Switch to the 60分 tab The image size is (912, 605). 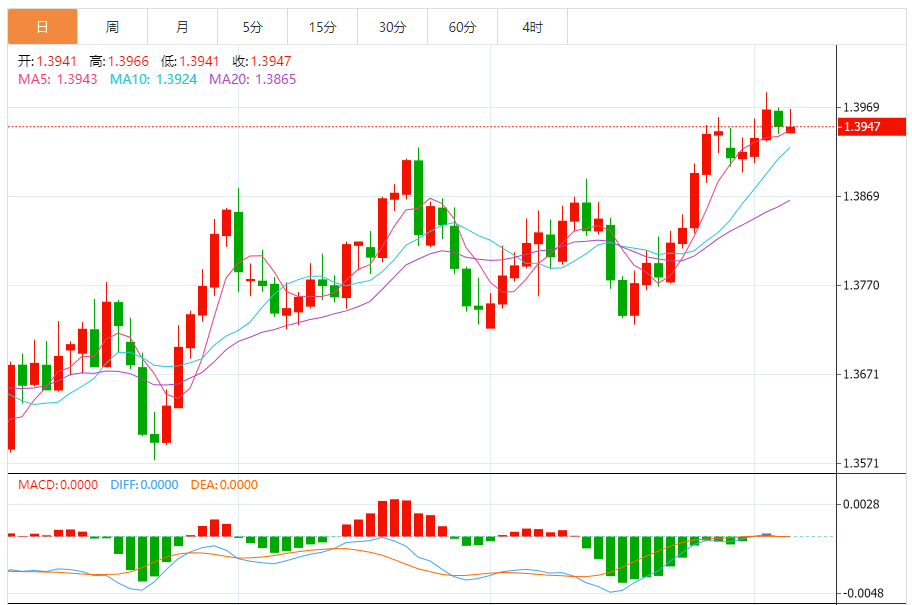pos(462,27)
